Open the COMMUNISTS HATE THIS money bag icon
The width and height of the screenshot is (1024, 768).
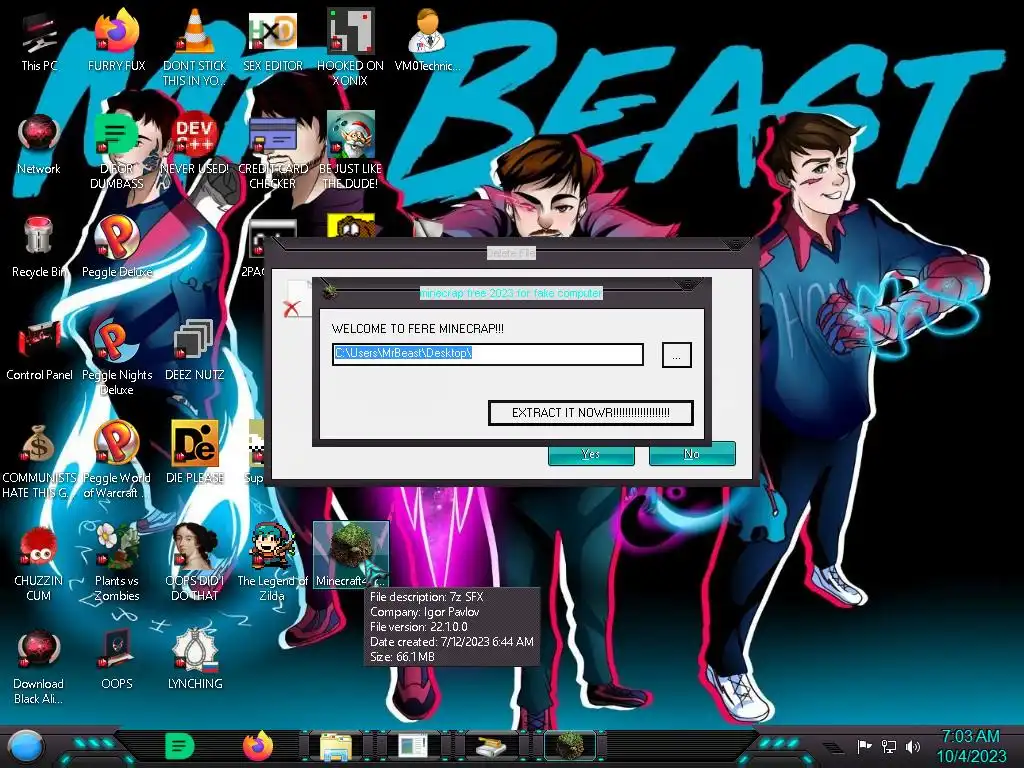click(x=39, y=461)
